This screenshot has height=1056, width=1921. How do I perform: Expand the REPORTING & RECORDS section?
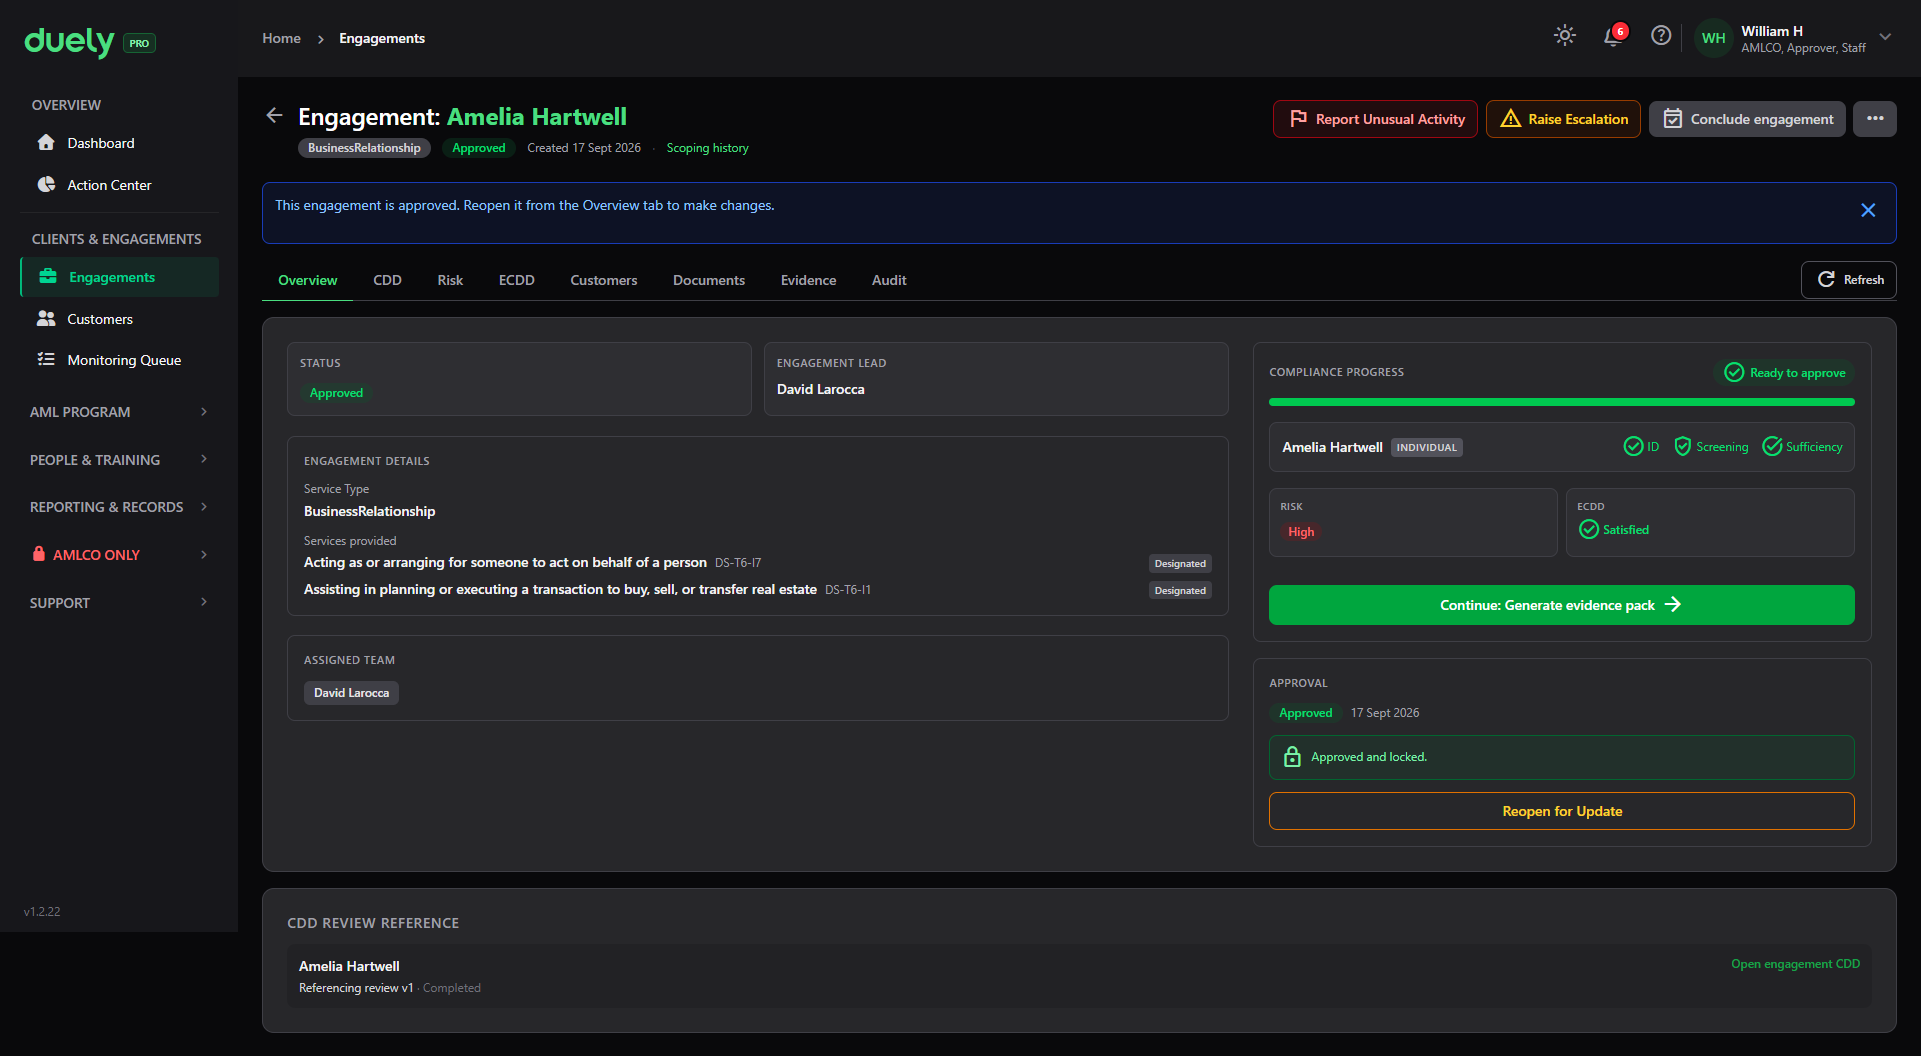coord(119,507)
